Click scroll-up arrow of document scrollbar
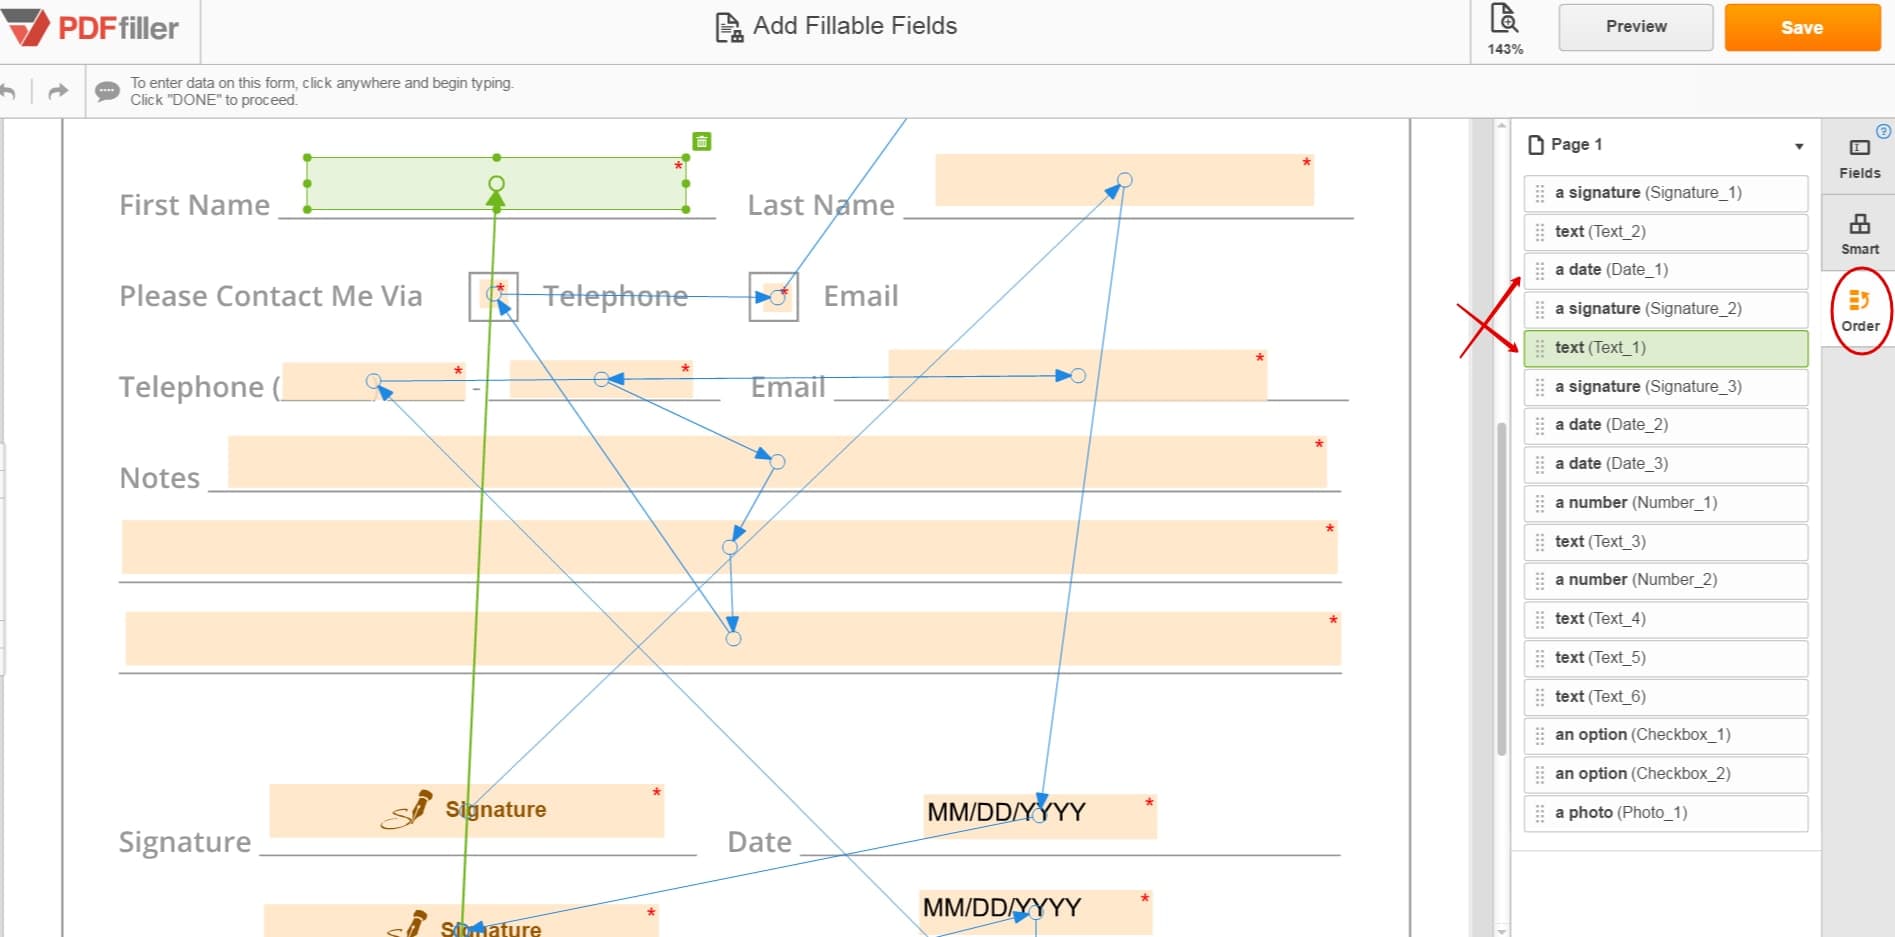The height and width of the screenshot is (937, 1895). click(1501, 126)
